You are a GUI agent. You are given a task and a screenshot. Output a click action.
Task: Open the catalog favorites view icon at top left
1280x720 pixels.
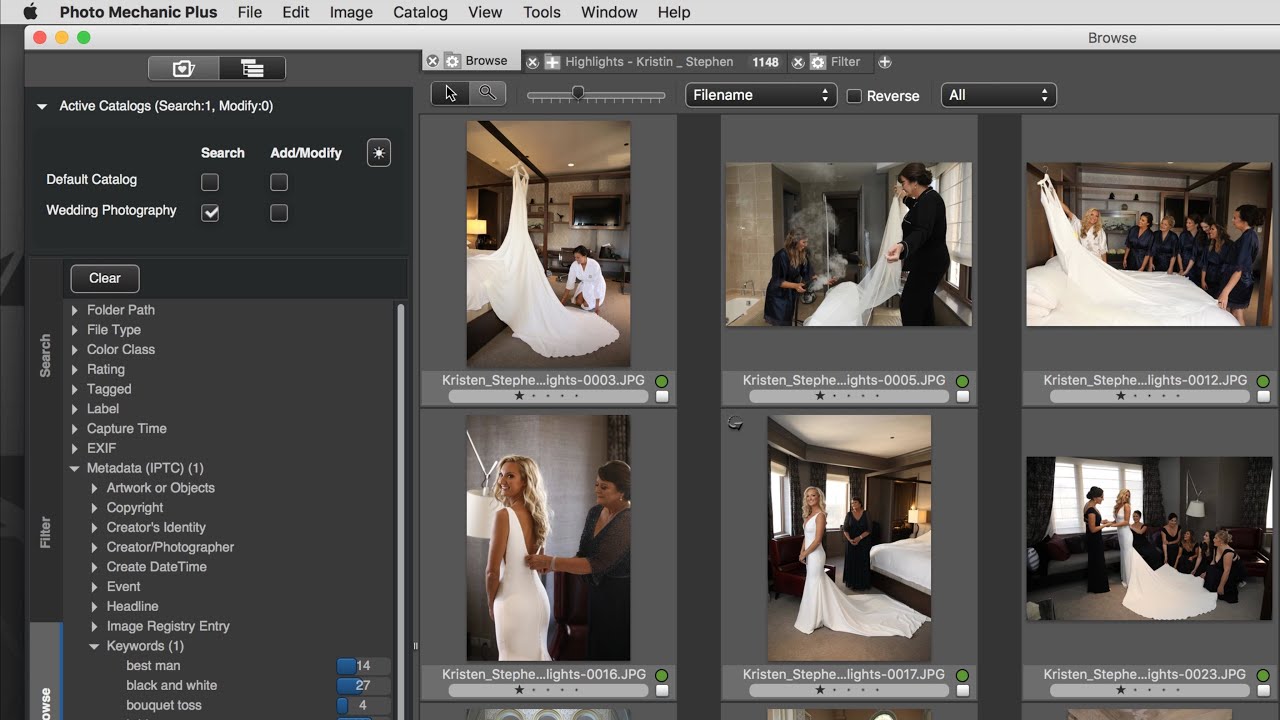tap(182, 68)
